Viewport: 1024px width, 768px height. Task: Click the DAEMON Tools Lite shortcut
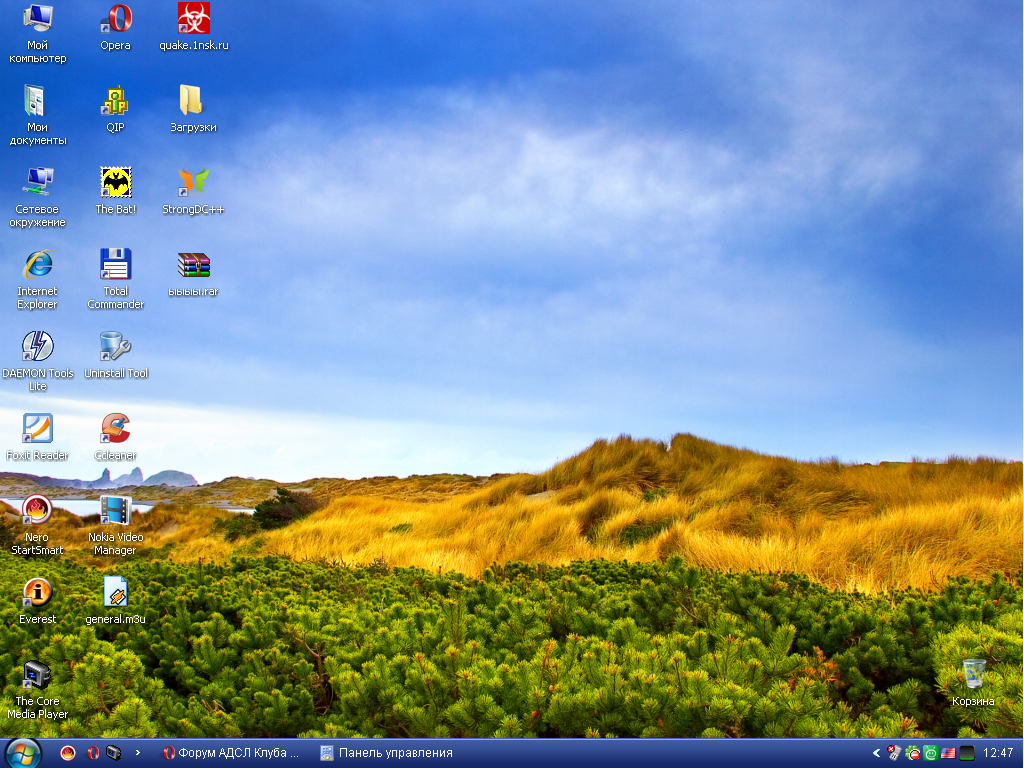click(37, 347)
